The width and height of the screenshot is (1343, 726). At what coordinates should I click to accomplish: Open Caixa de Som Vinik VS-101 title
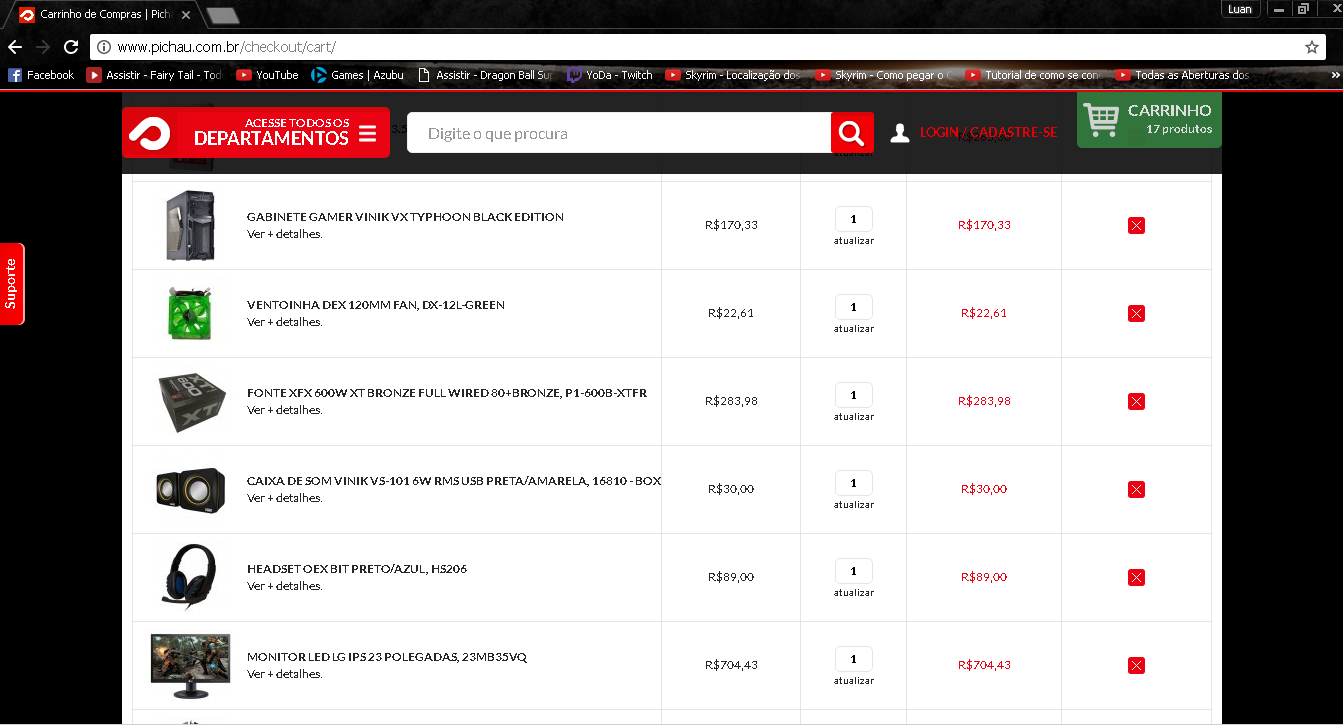click(454, 481)
